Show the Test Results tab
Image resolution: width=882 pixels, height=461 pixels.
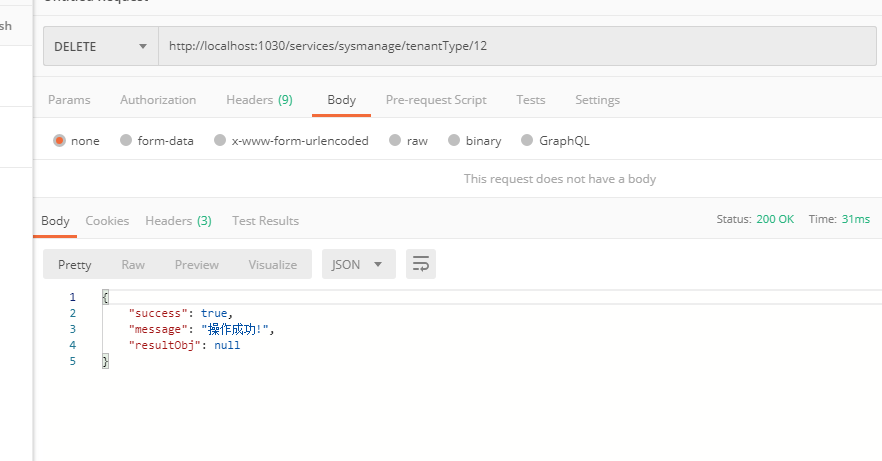[x=265, y=220]
